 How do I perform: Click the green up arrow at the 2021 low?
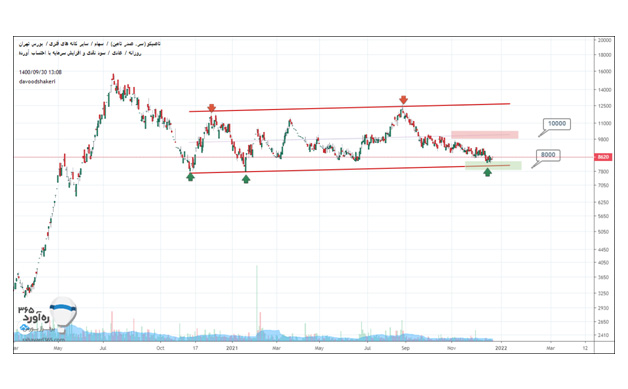point(246,179)
